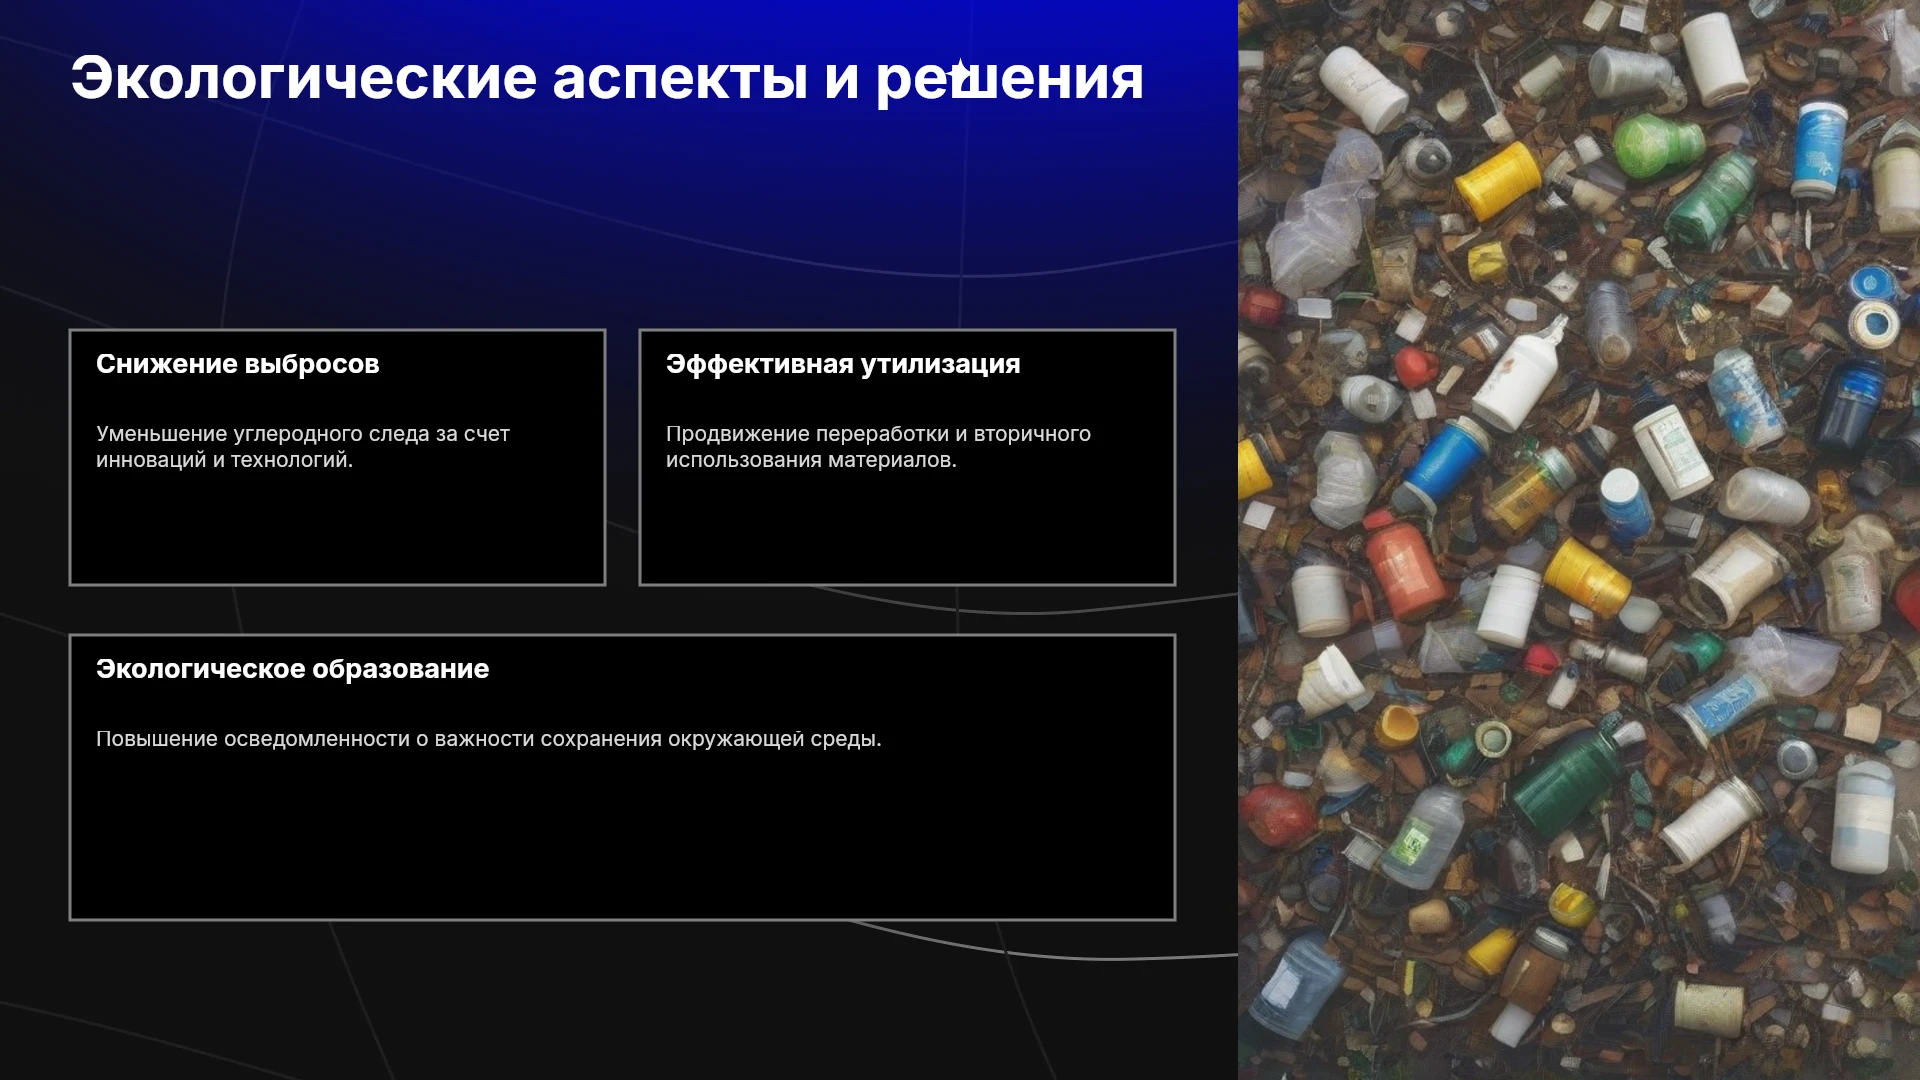Select the plastic waste photo on the right
This screenshot has width=1920, height=1080.
(x=1579, y=540)
